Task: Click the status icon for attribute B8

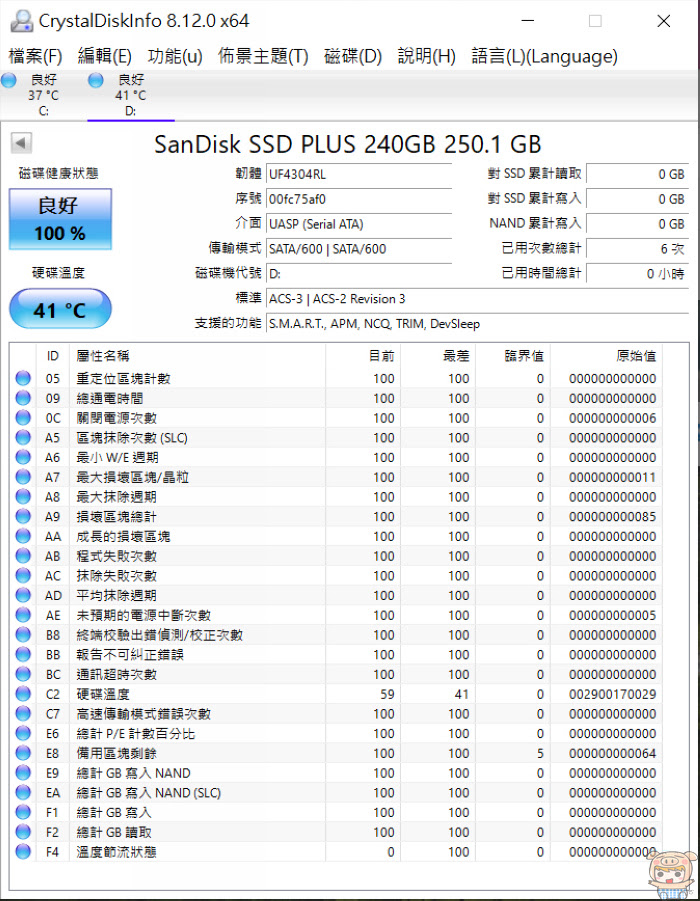Action: click(23, 634)
